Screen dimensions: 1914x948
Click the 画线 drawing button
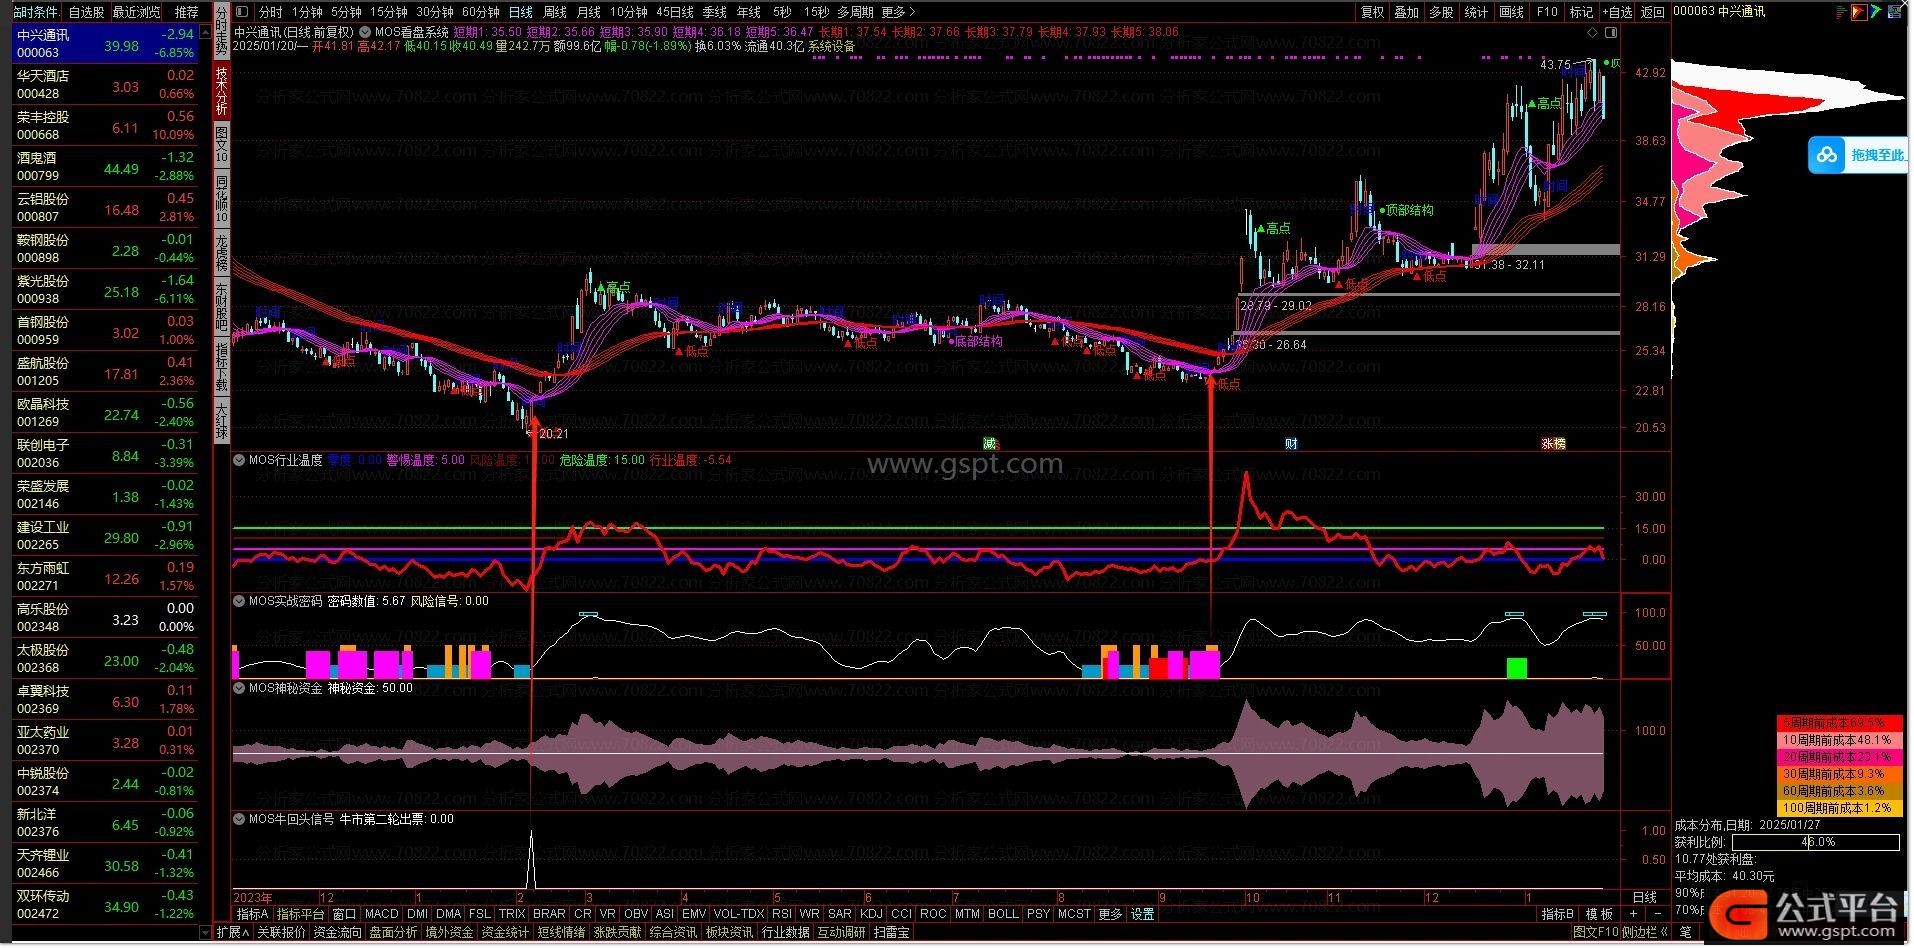click(1511, 12)
